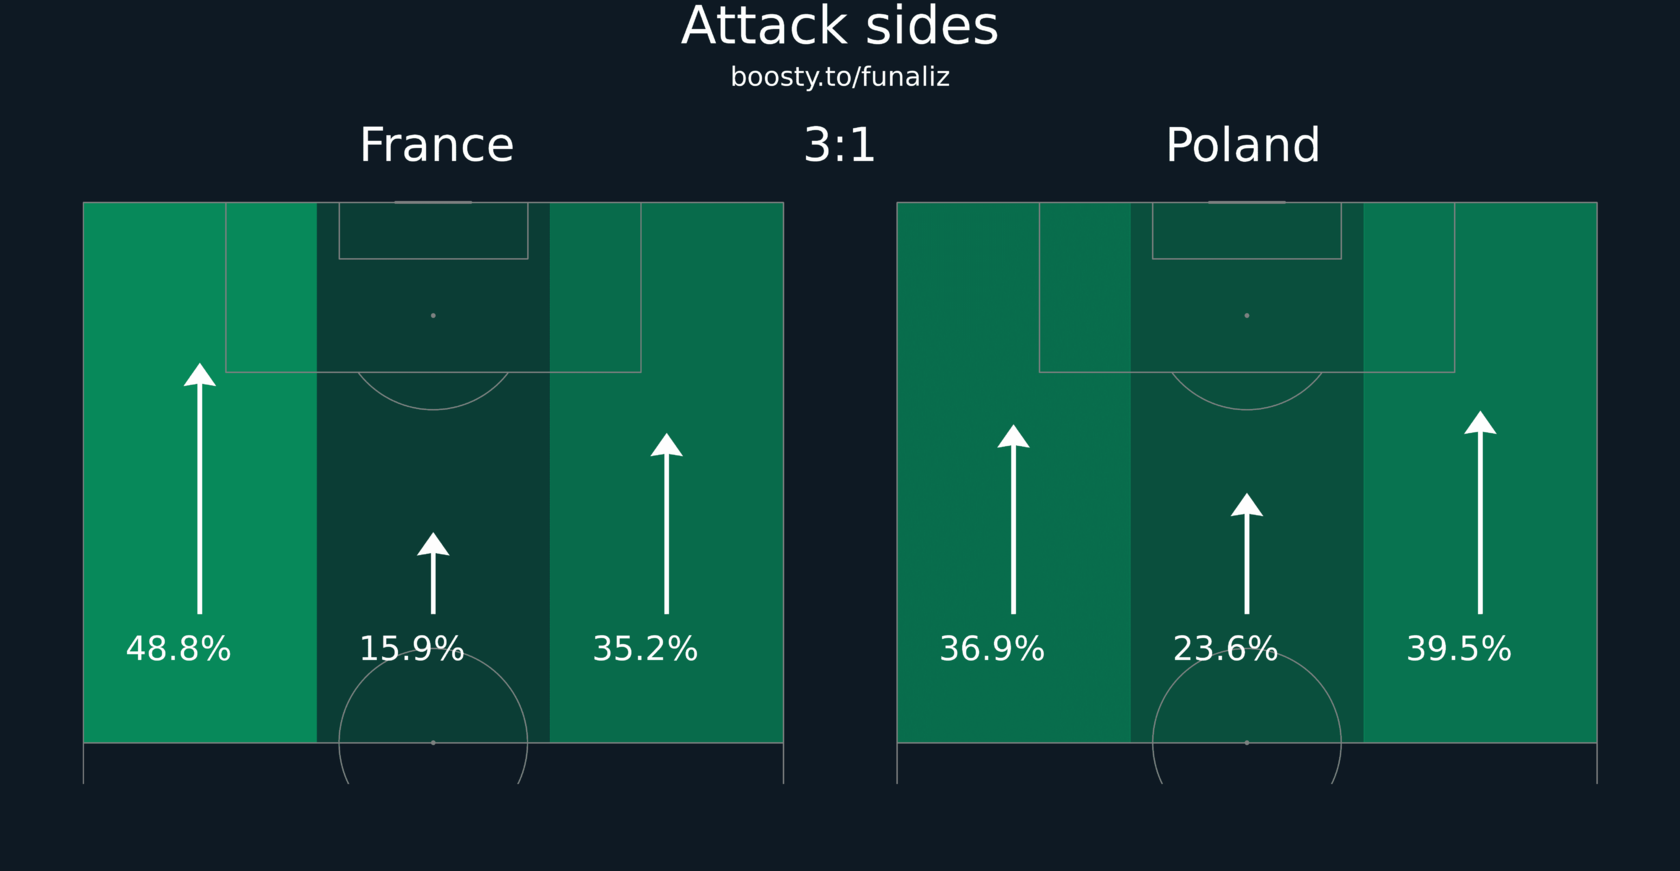Image resolution: width=1680 pixels, height=871 pixels.
Task: Click France's right-side attack arrow
Action: point(667,523)
